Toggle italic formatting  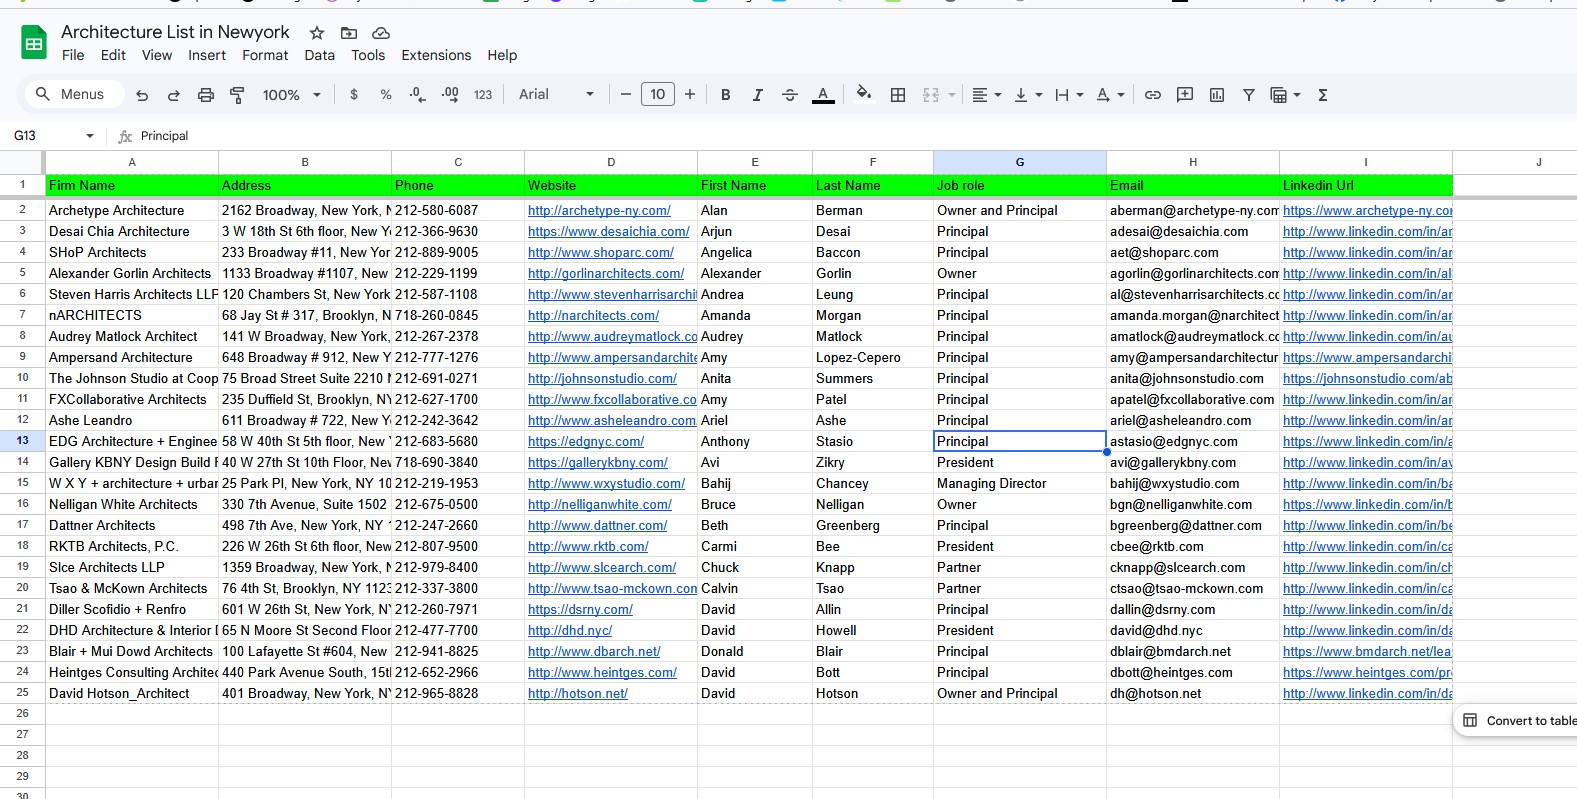pos(758,95)
